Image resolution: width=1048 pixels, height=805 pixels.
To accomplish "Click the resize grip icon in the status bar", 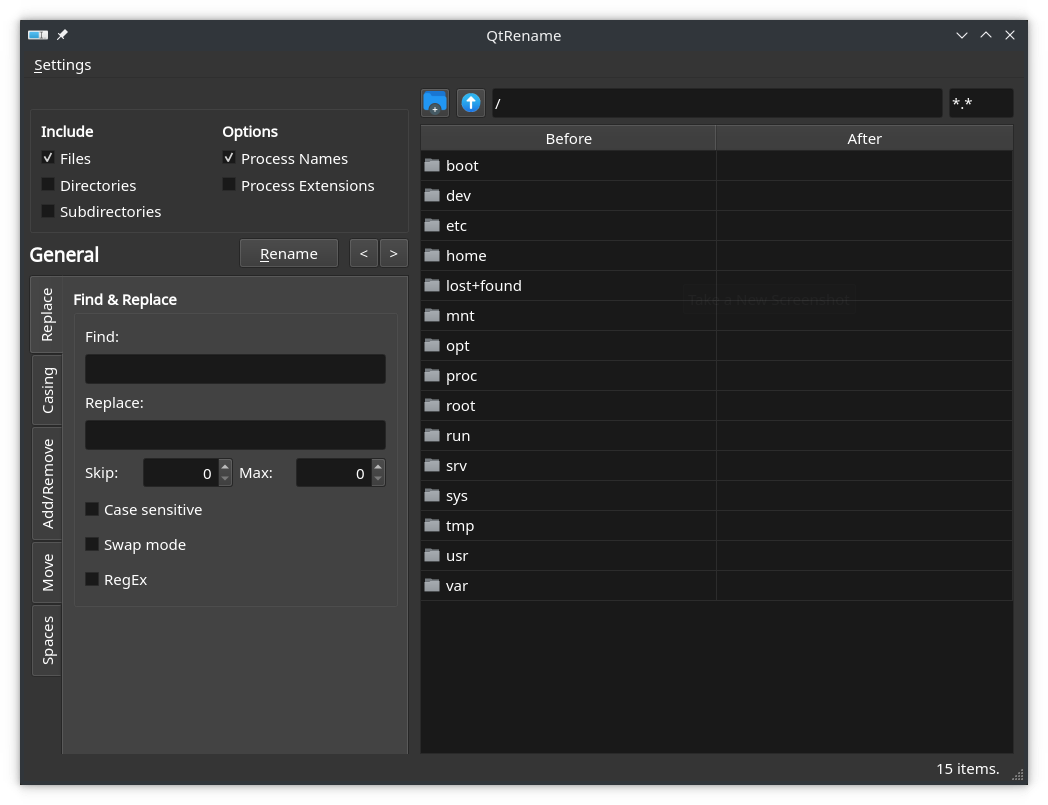I will pyautogui.click(x=1018, y=774).
